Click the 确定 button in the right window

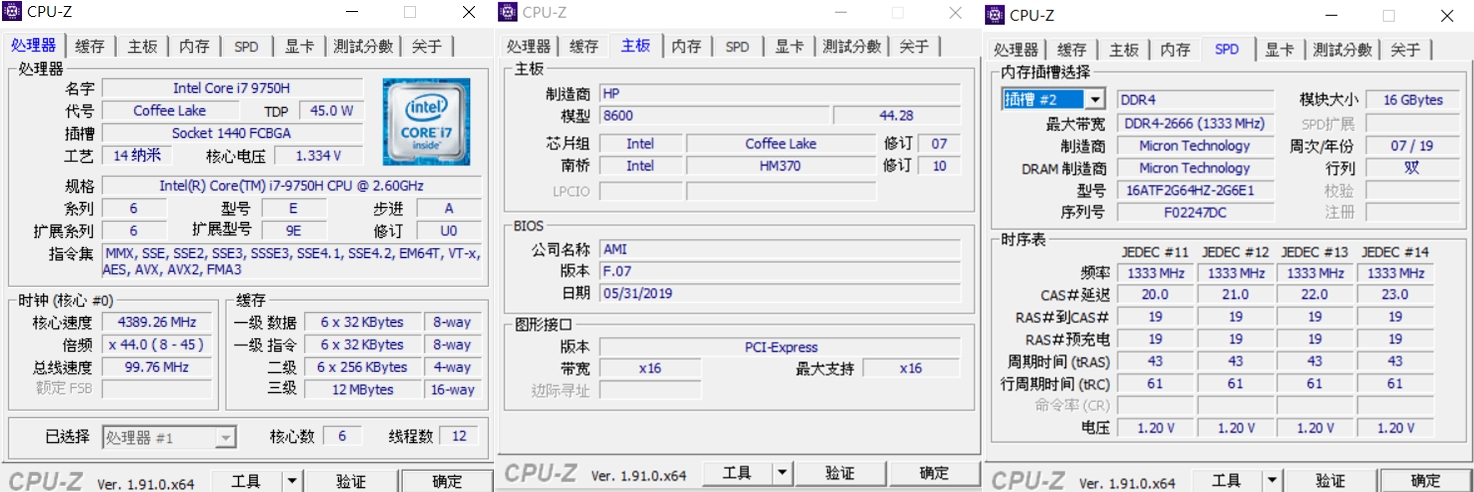point(1426,481)
